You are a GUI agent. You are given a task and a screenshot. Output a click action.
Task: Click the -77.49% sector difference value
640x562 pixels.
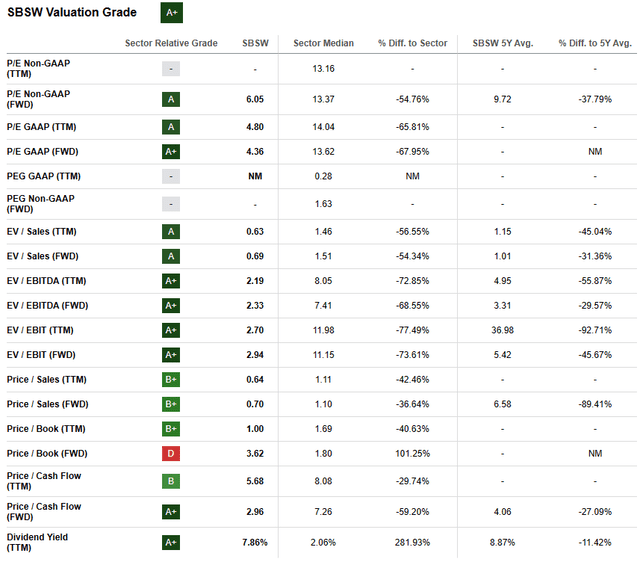(x=413, y=330)
